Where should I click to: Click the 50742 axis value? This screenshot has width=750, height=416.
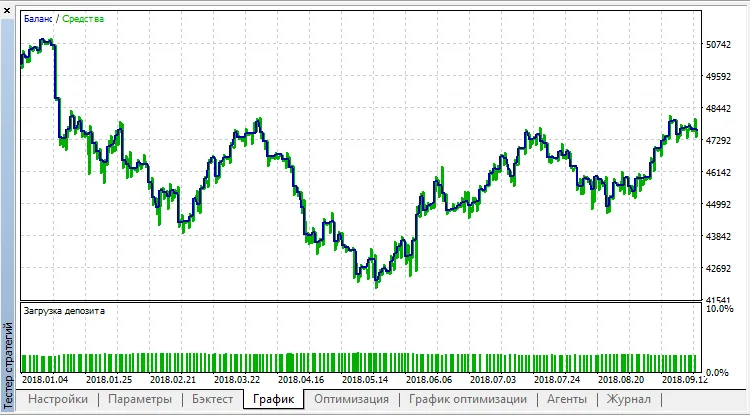(x=718, y=45)
